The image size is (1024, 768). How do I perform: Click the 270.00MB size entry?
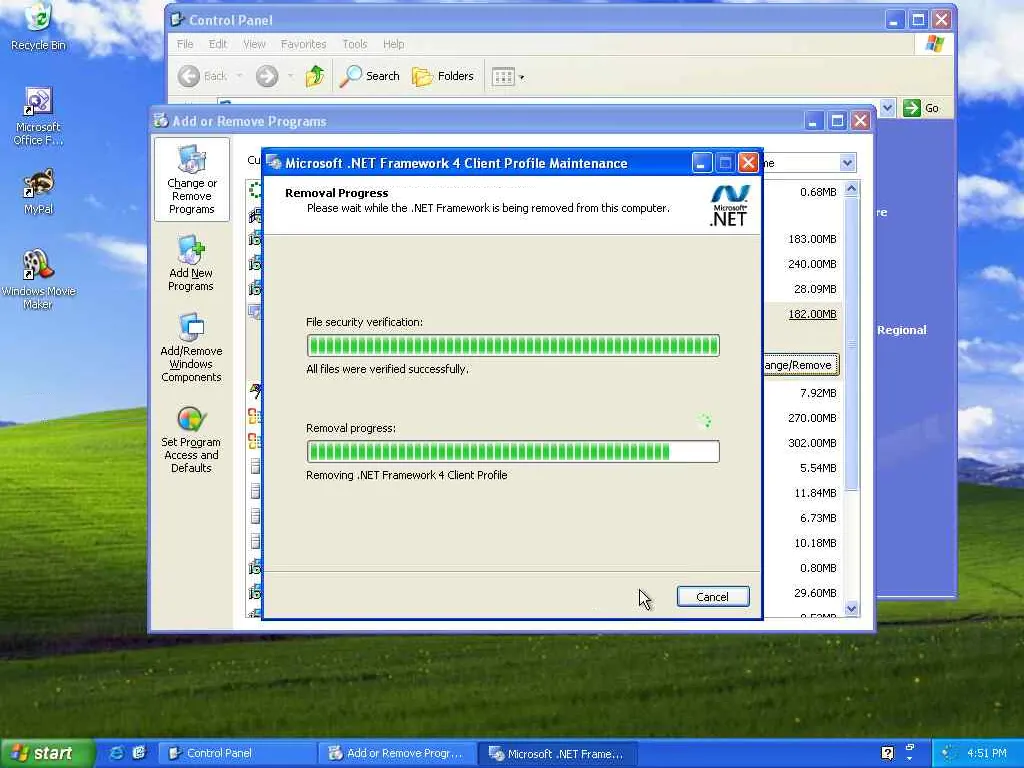812,418
